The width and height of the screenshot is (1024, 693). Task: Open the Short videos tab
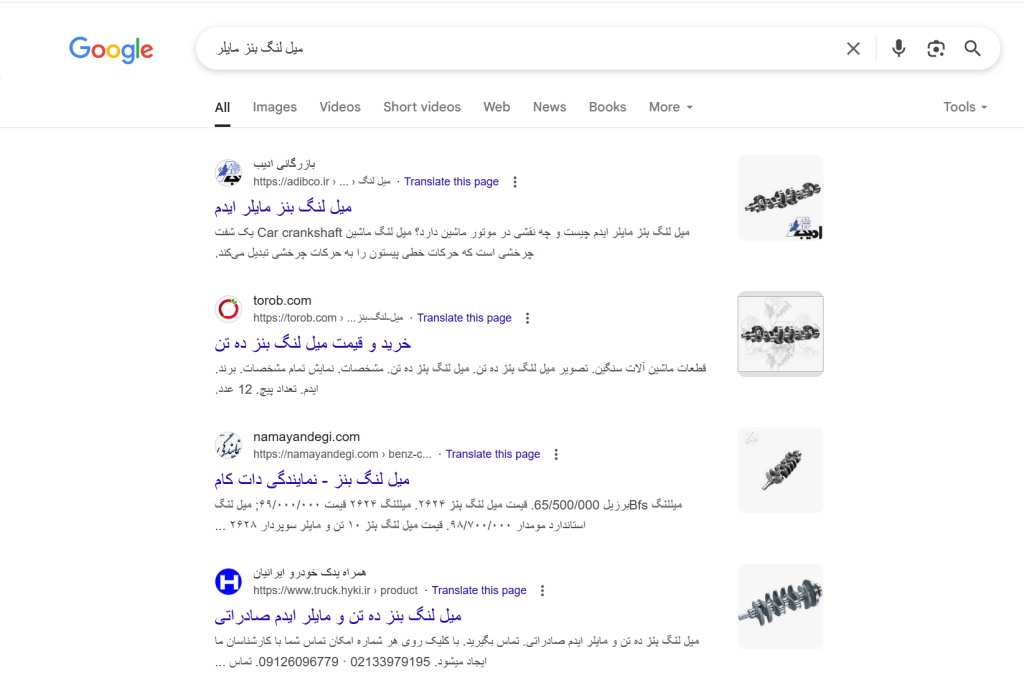422,107
